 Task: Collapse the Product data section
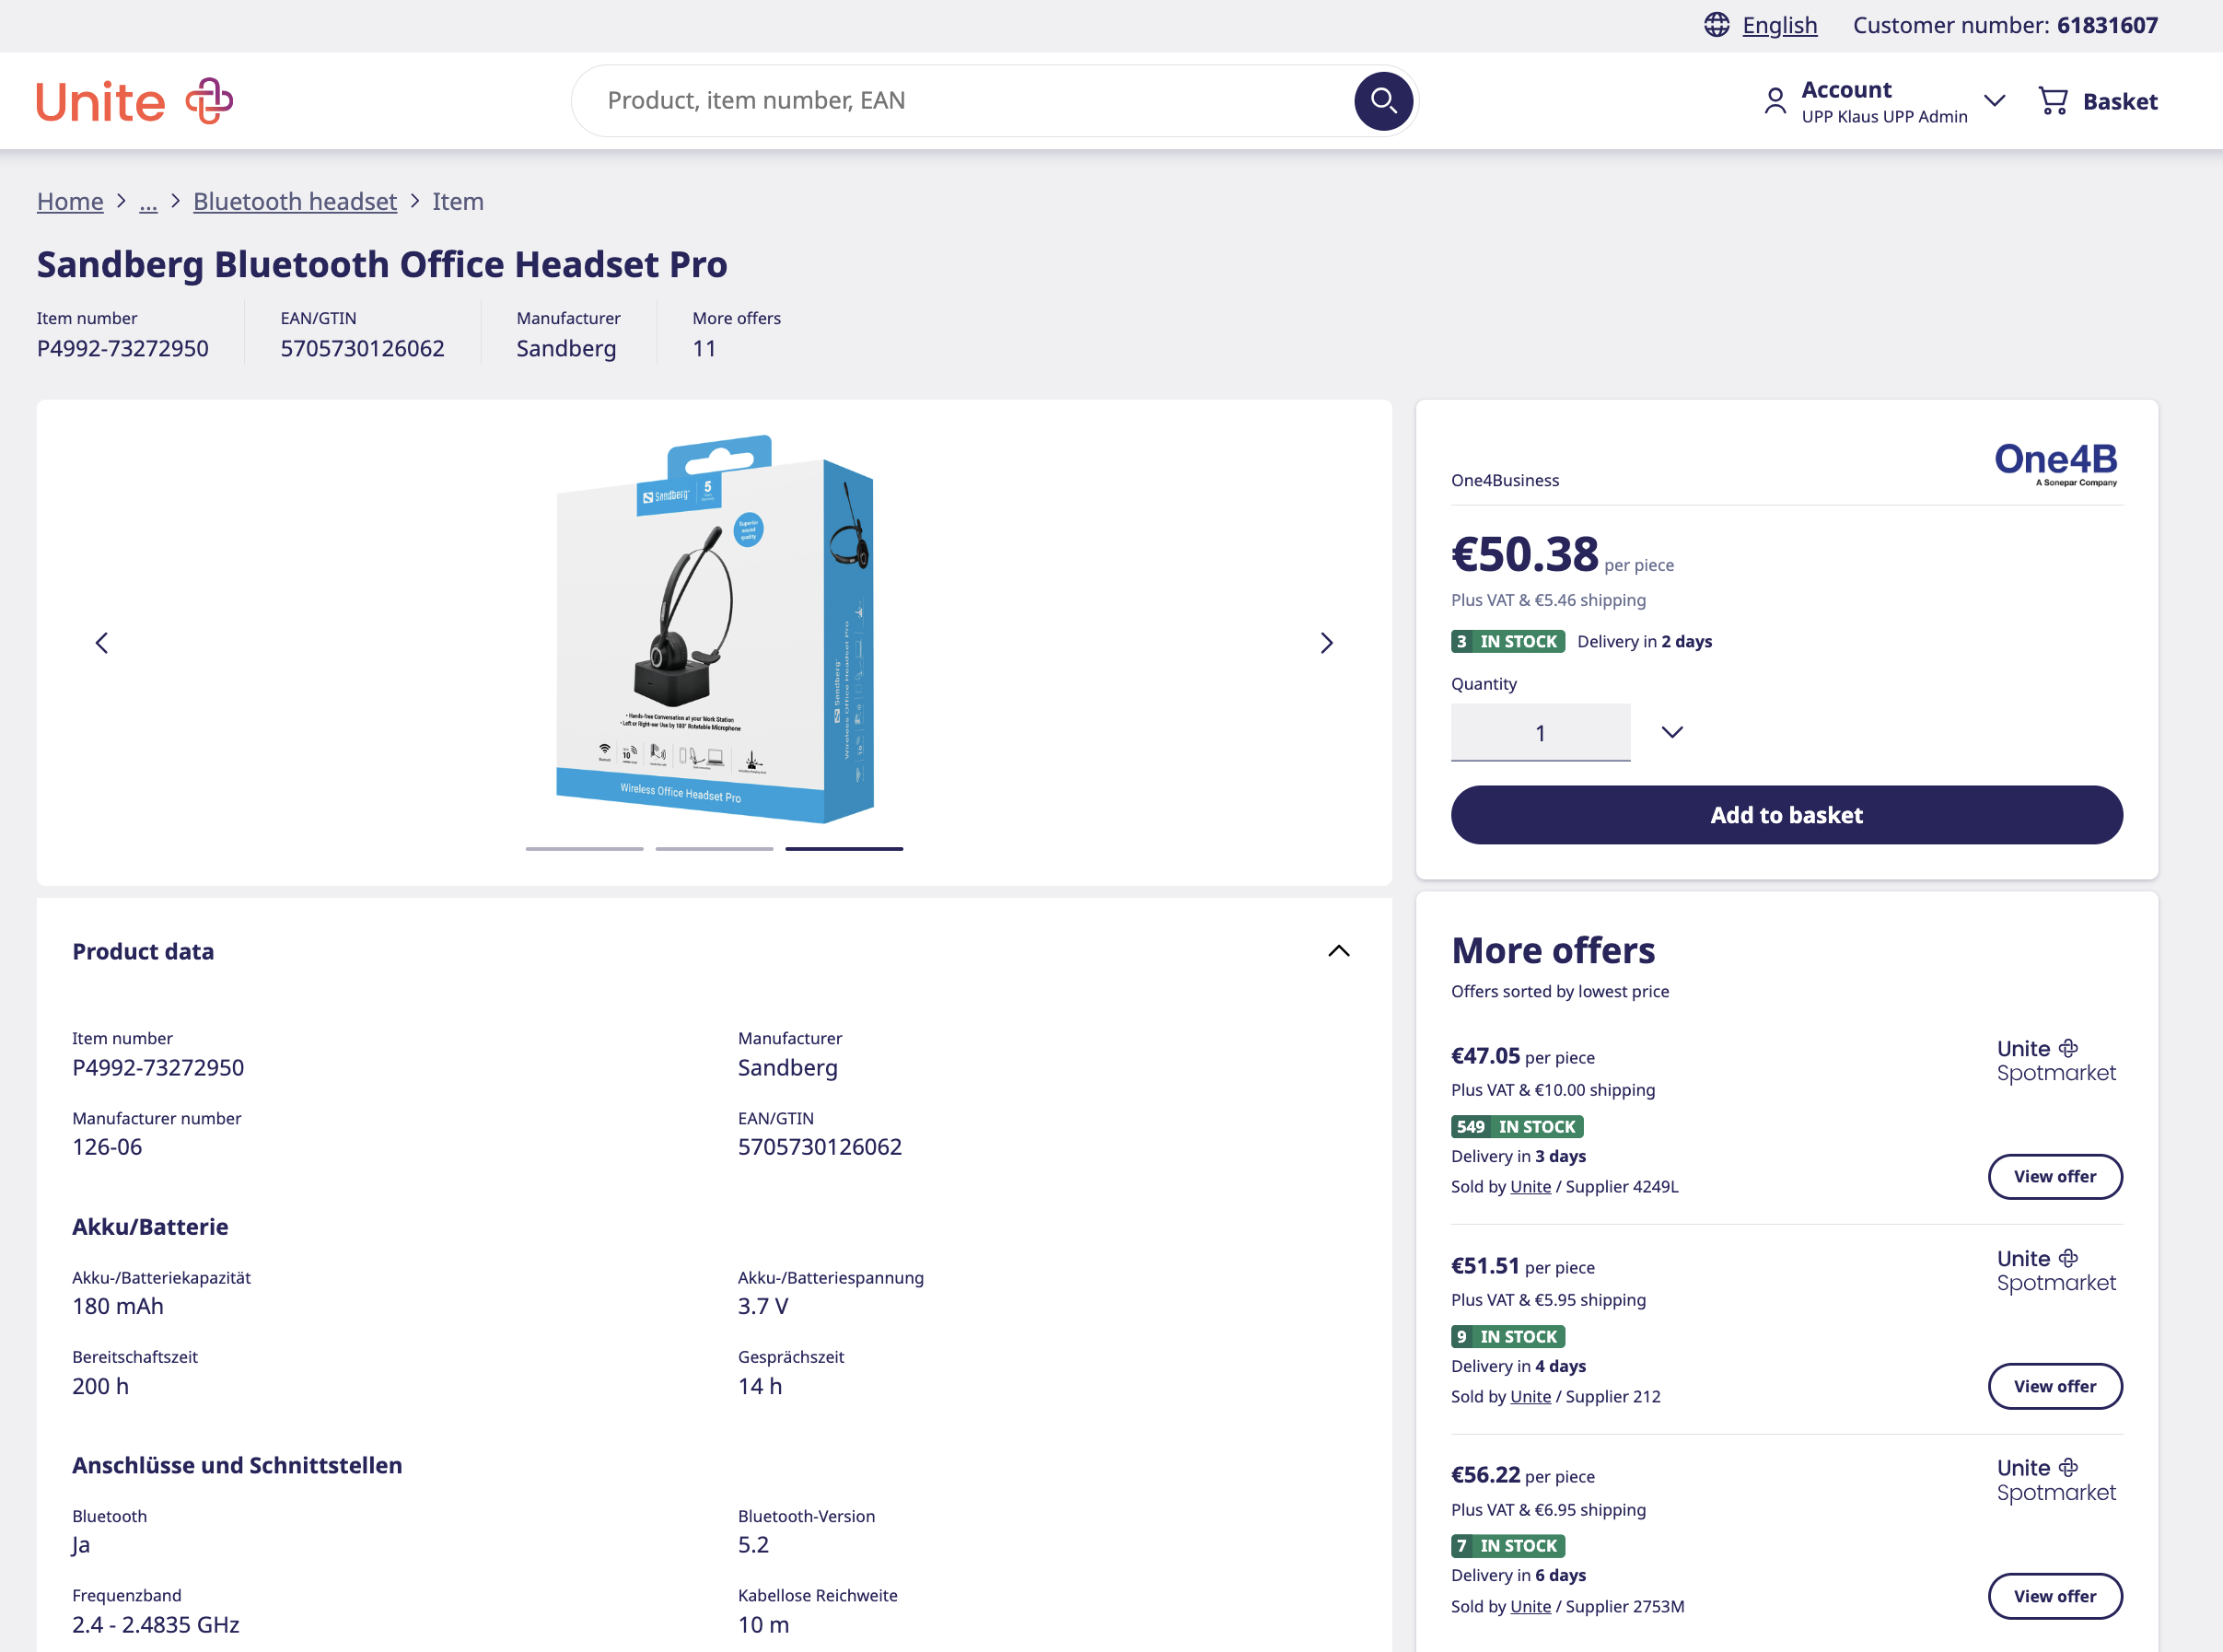[1338, 951]
